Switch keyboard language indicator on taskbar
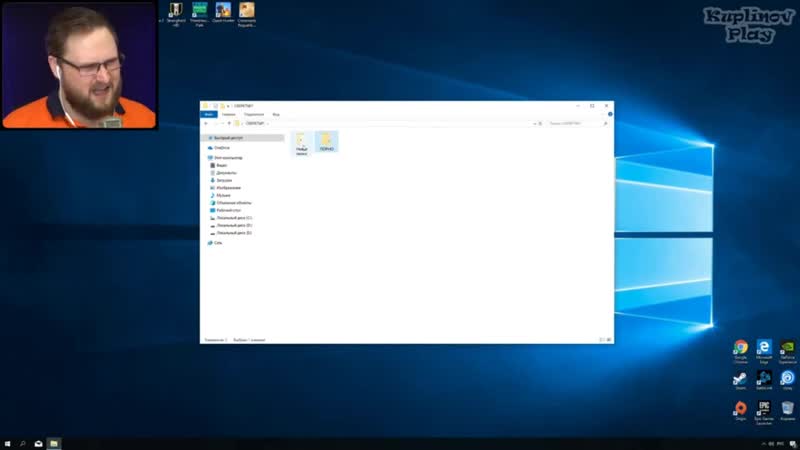The image size is (800, 450). (780, 444)
